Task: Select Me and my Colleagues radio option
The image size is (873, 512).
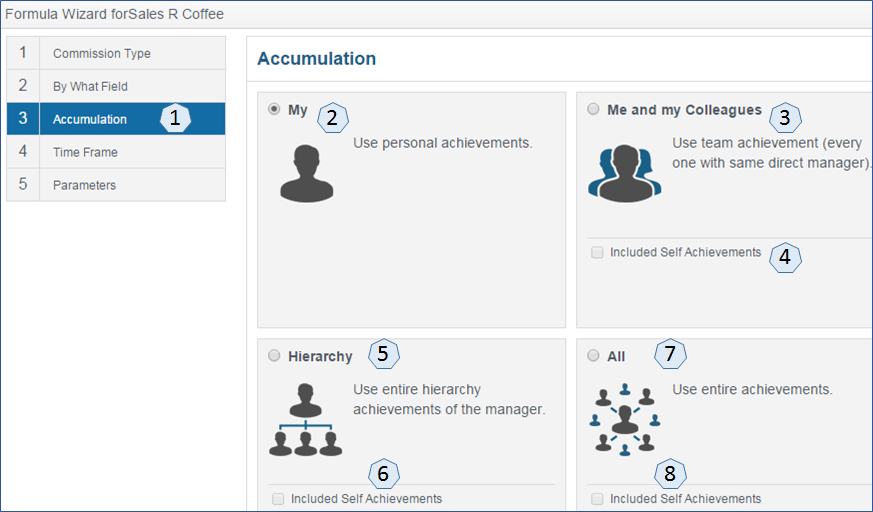Action: [x=594, y=109]
